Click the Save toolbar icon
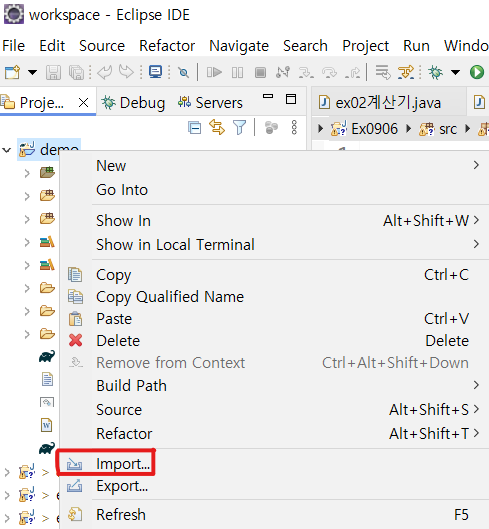This screenshot has height=529, width=489. [53, 73]
